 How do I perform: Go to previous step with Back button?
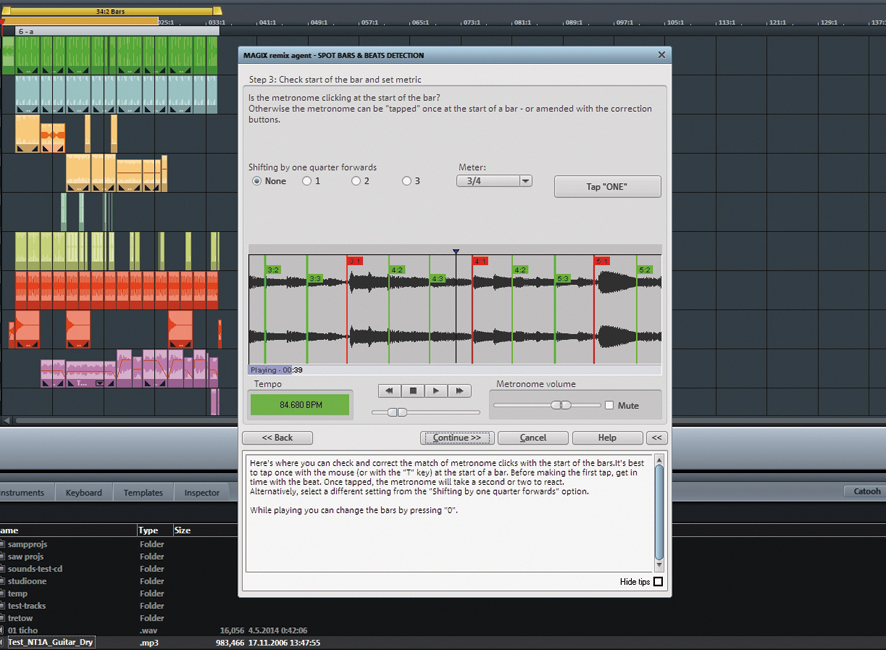[x=277, y=437]
